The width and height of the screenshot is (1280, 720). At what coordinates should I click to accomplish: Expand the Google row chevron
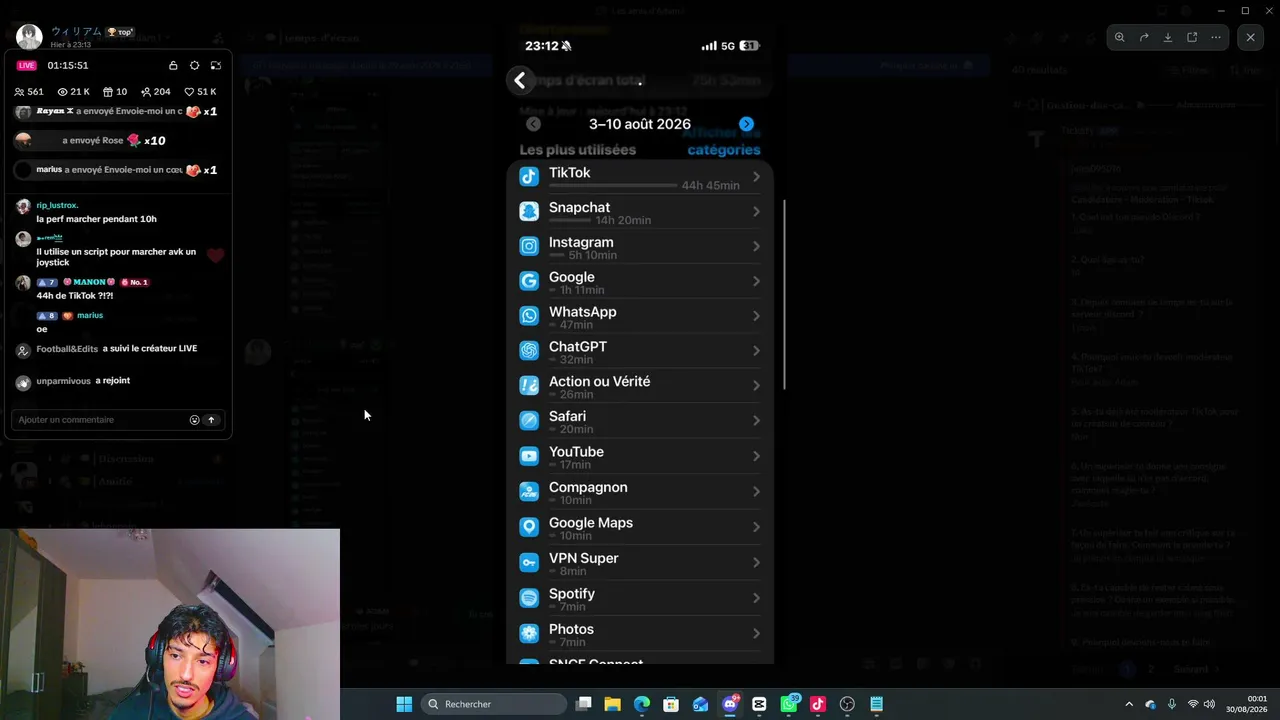pyautogui.click(x=756, y=281)
